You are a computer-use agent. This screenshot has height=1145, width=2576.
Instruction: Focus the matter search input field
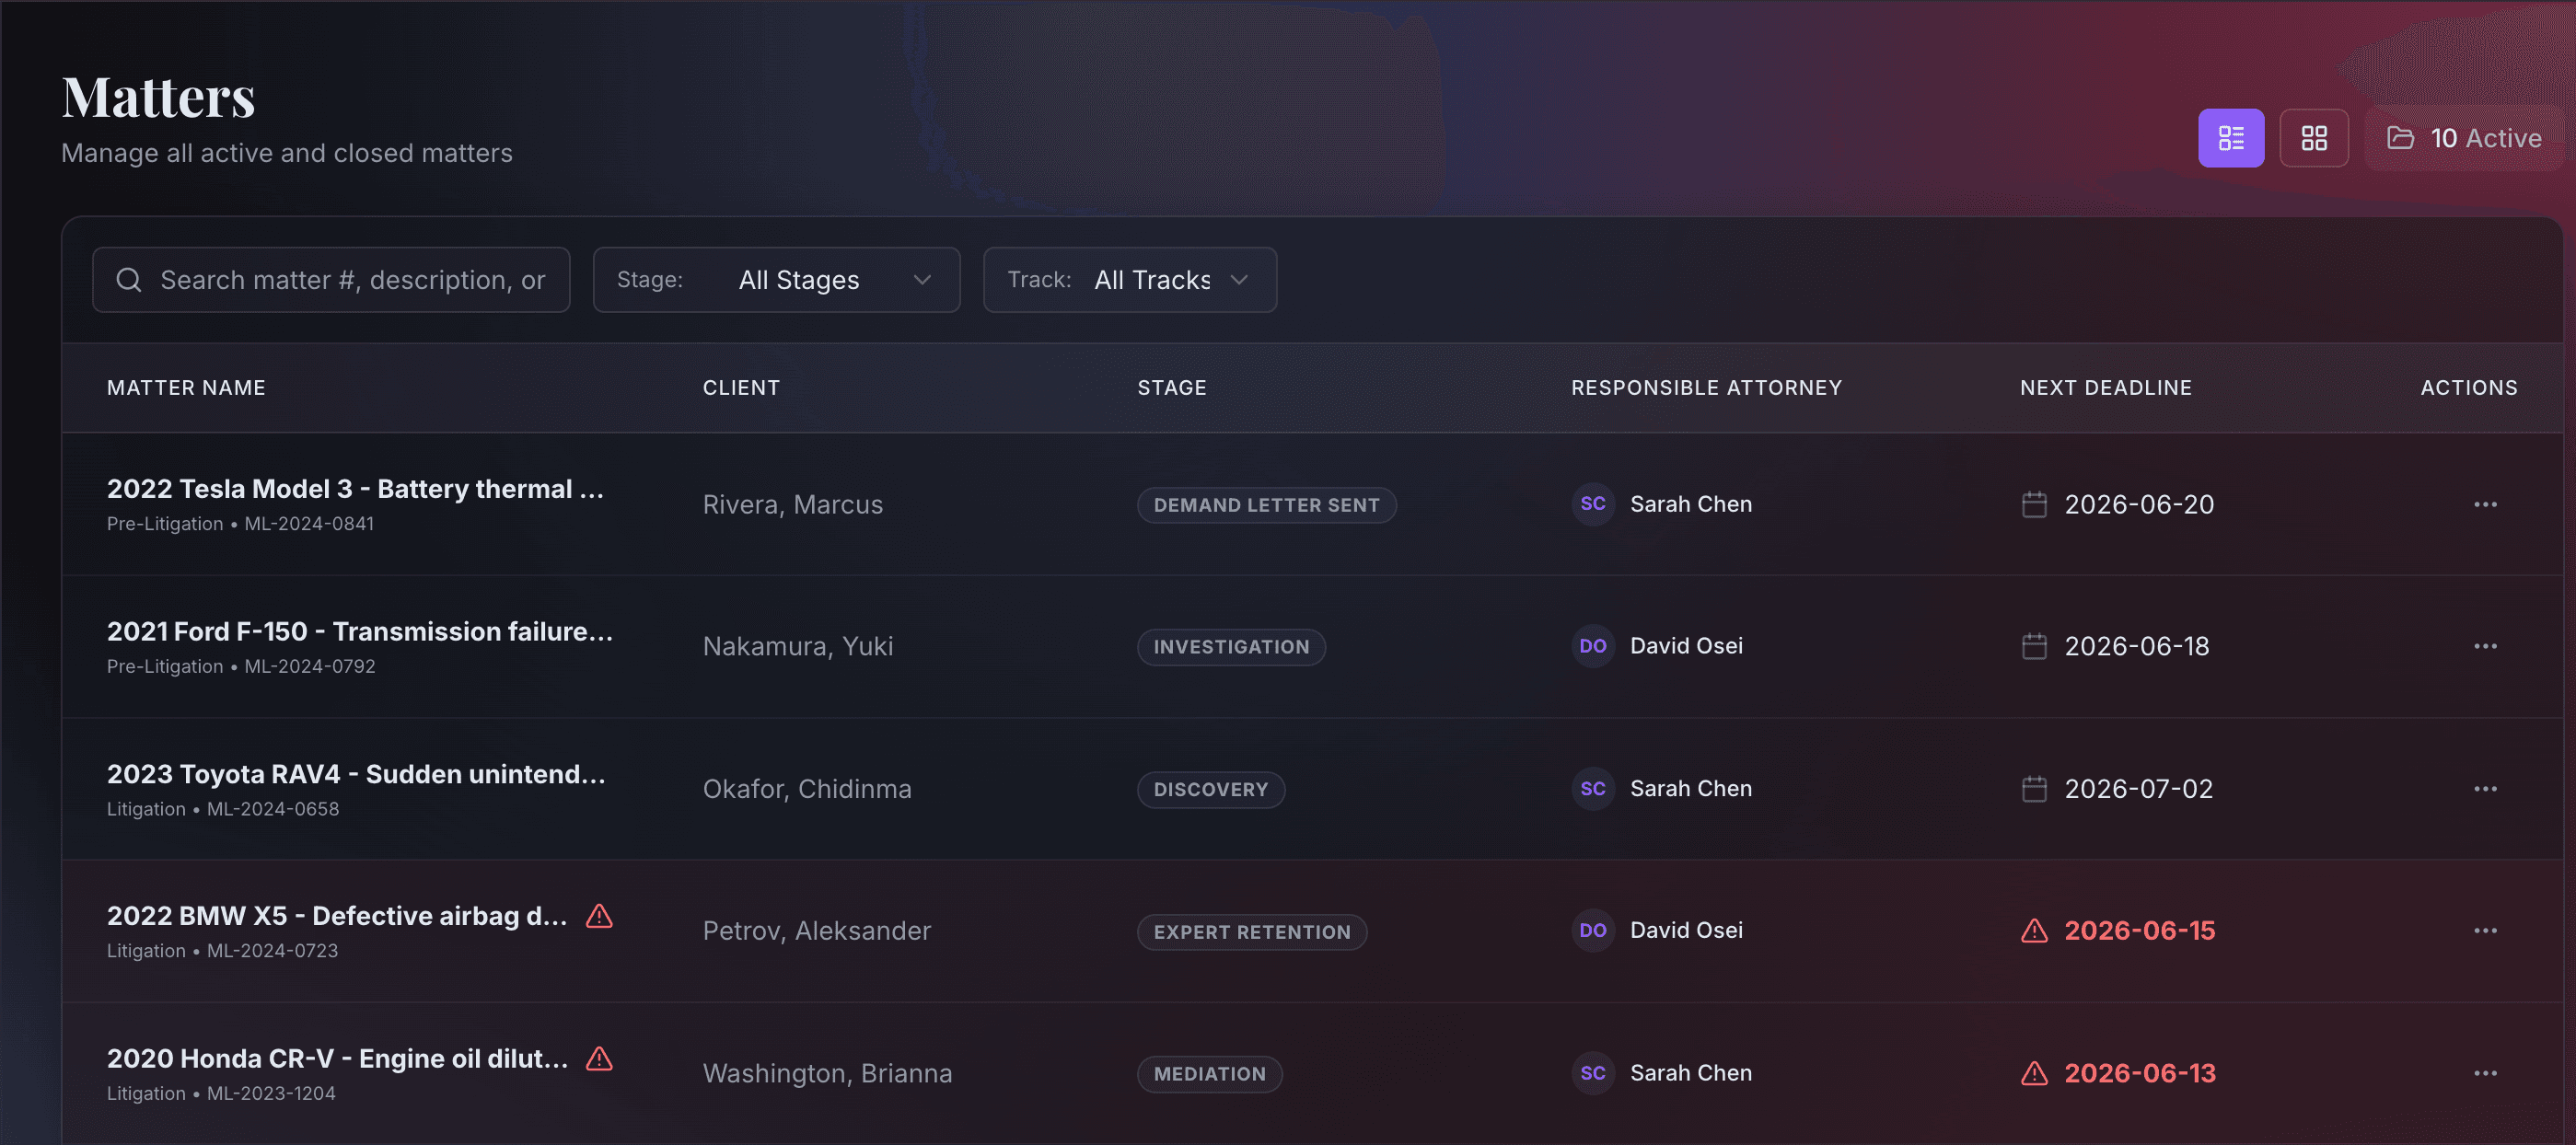click(331, 280)
